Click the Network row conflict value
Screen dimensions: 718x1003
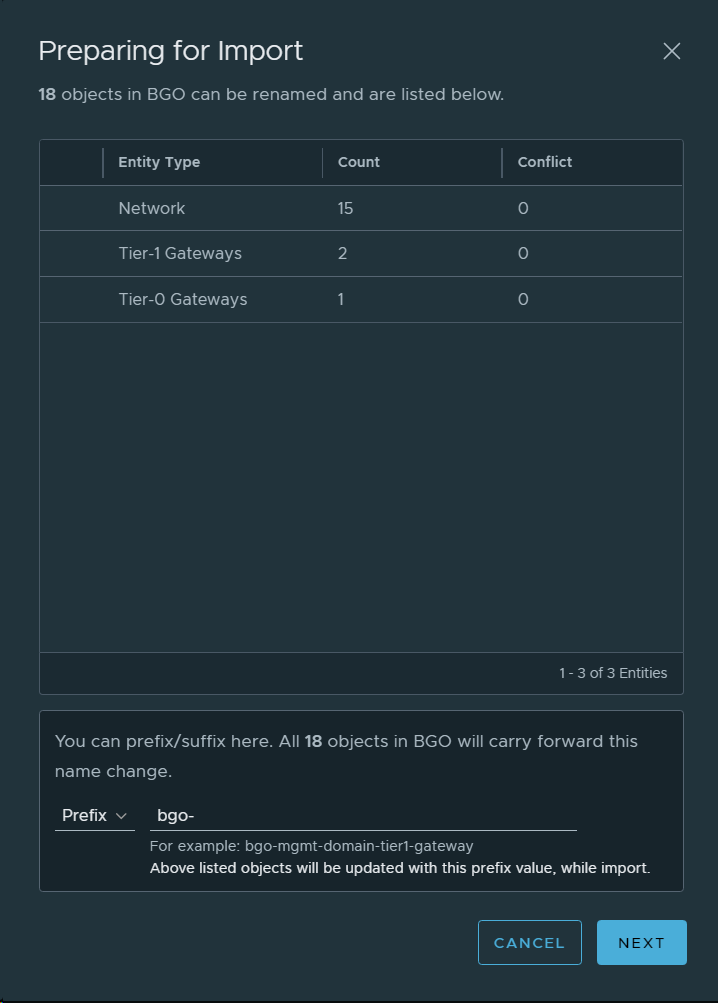click(x=523, y=208)
